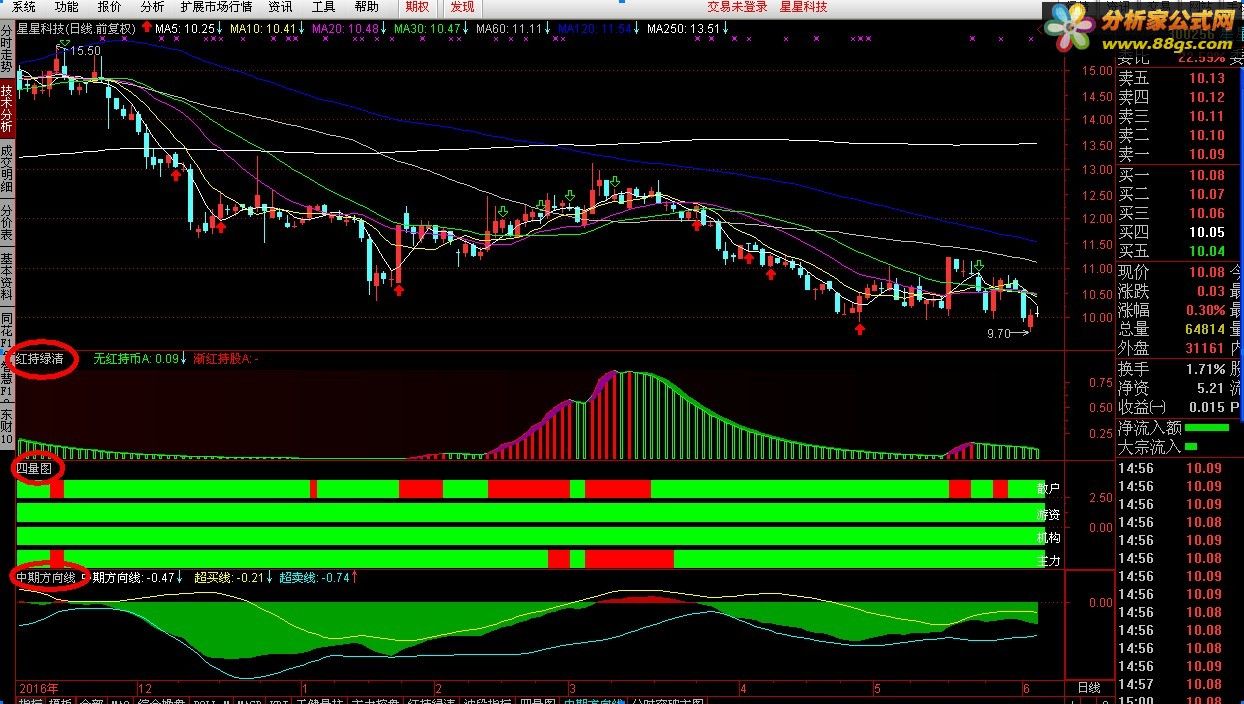Screen dimensions: 1244x704
Task: Click the 净流入额 green bar
Action: (x=1208, y=428)
